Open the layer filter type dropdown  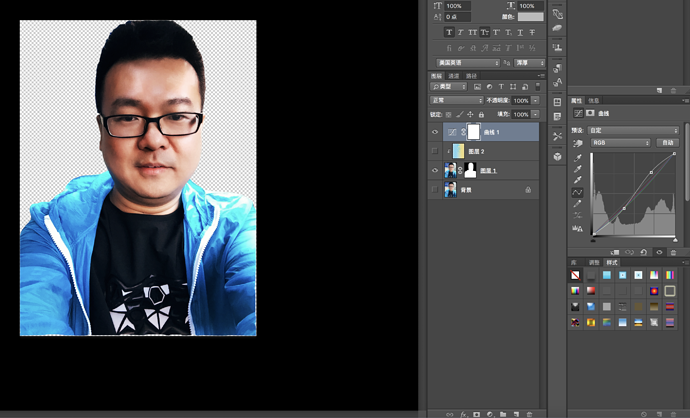[448, 87]
